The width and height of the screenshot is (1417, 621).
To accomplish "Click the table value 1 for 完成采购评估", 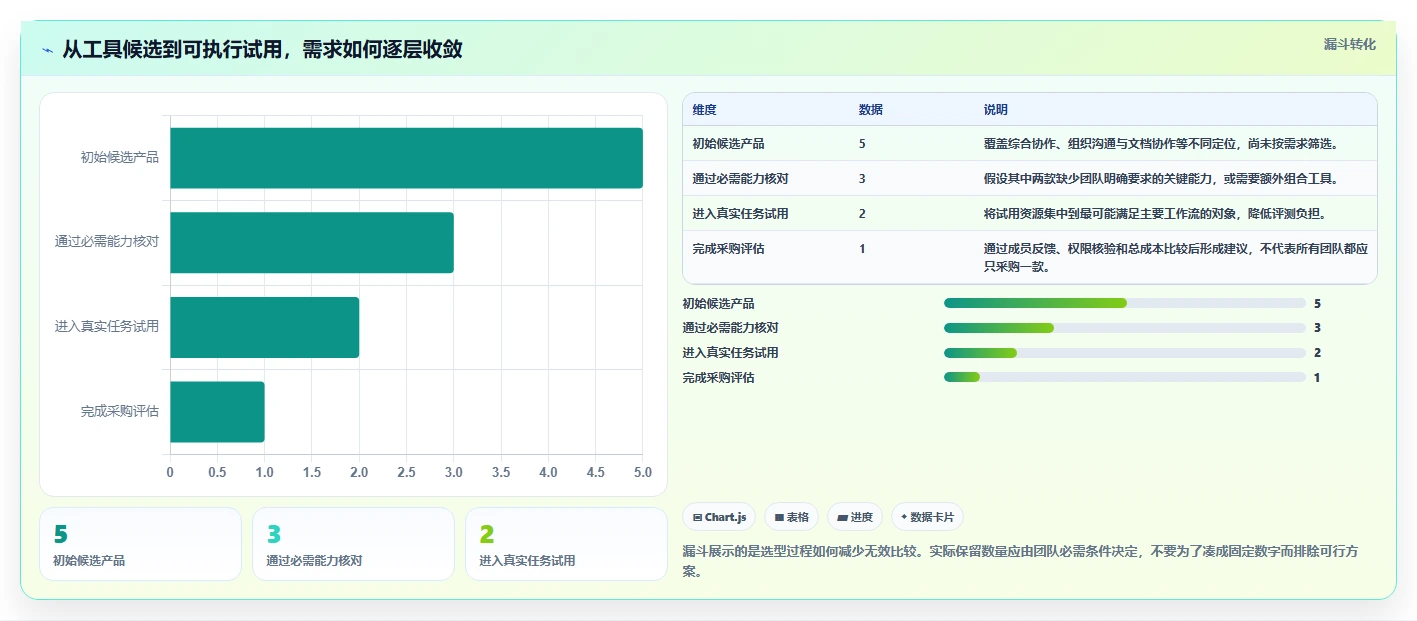I will [862, 249].
